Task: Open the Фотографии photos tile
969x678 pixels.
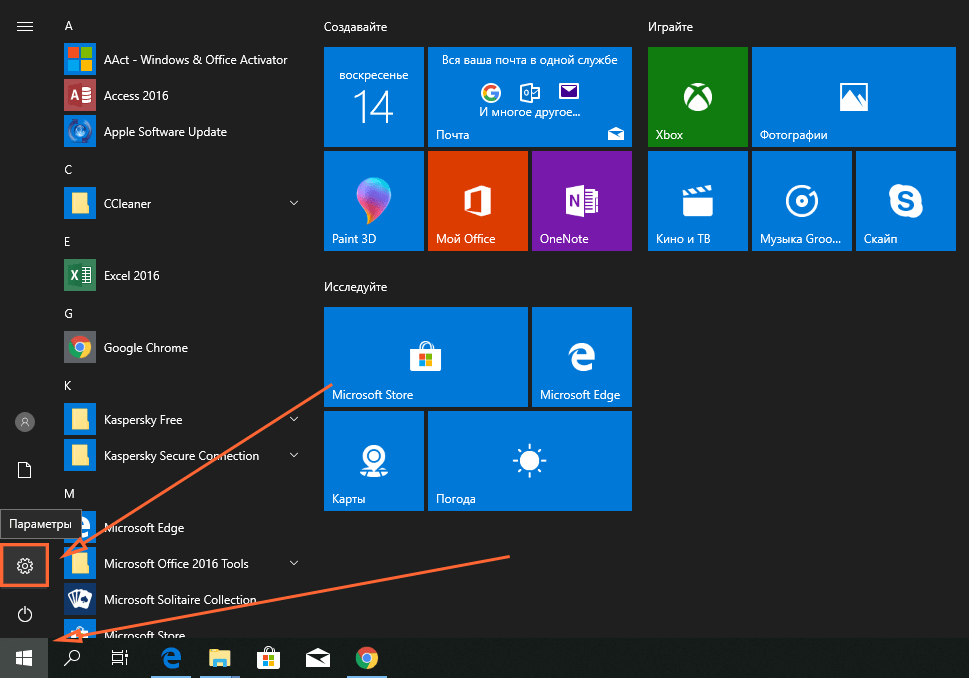Action: (853, 97)
